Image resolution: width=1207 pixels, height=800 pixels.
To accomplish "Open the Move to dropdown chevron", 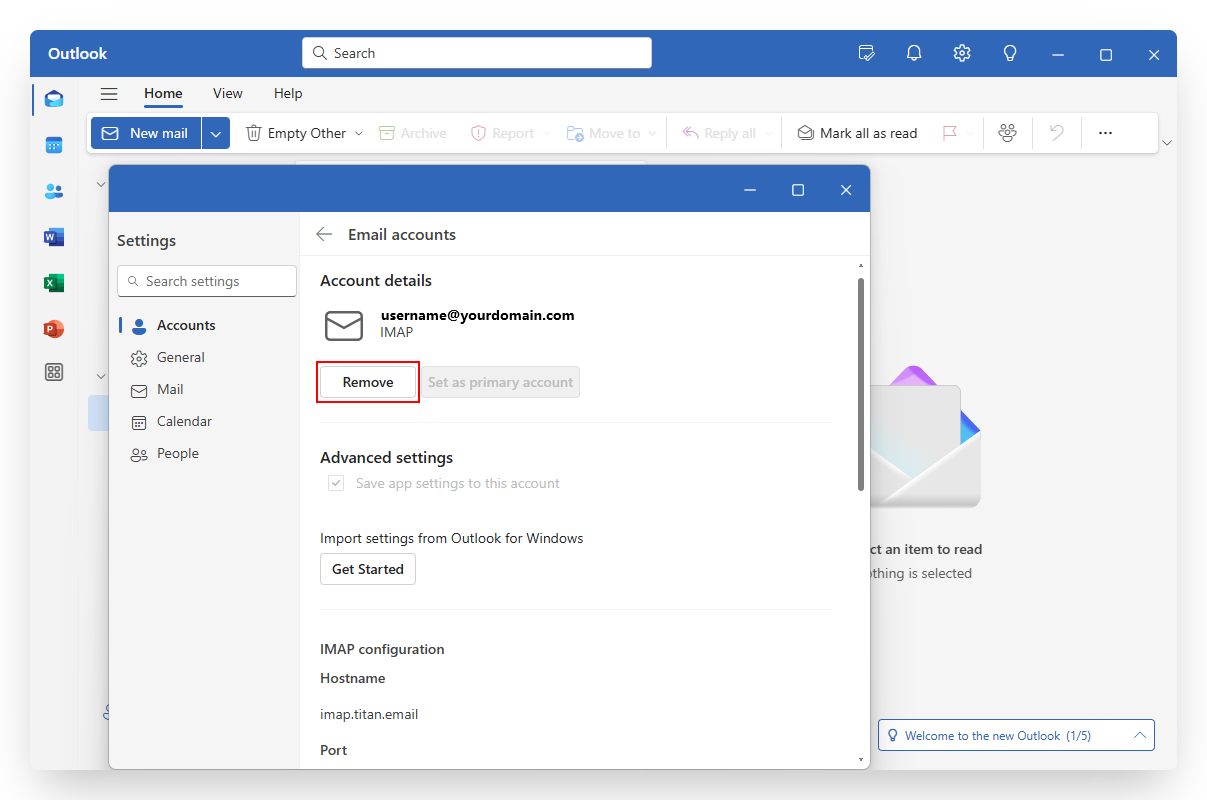I will pyautogui.click(x=652, y=133).
